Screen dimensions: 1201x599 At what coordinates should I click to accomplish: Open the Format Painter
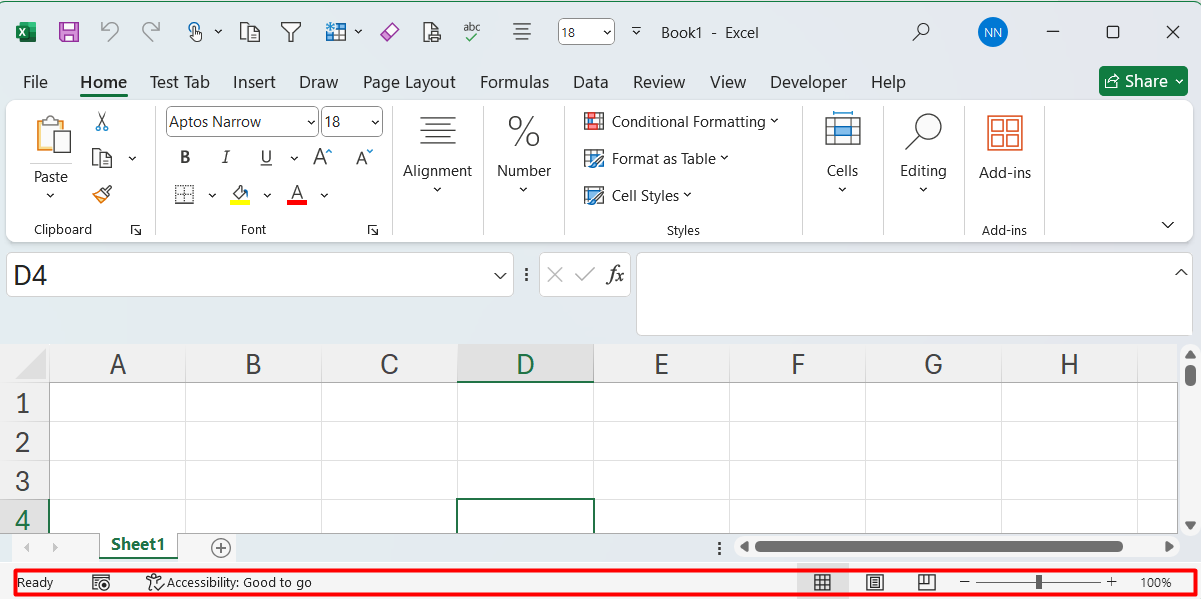[101, 194]
